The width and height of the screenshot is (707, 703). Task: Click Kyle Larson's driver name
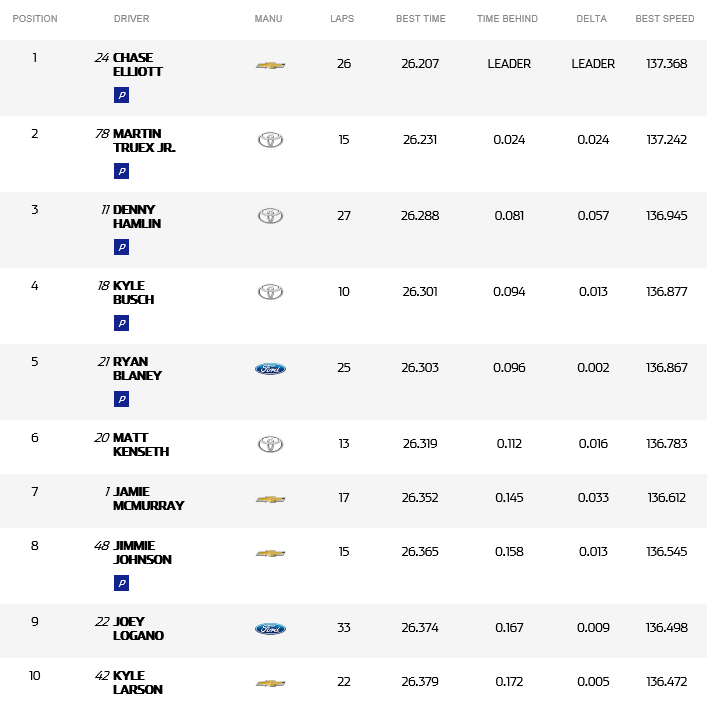coord(137,683)
